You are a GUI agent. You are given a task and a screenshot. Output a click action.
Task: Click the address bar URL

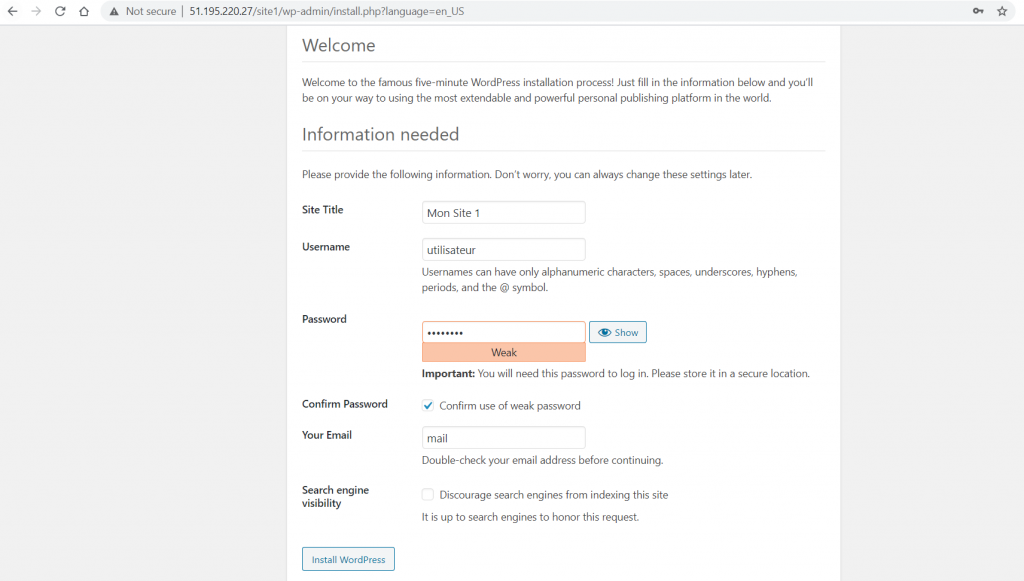tap(327, 11)
